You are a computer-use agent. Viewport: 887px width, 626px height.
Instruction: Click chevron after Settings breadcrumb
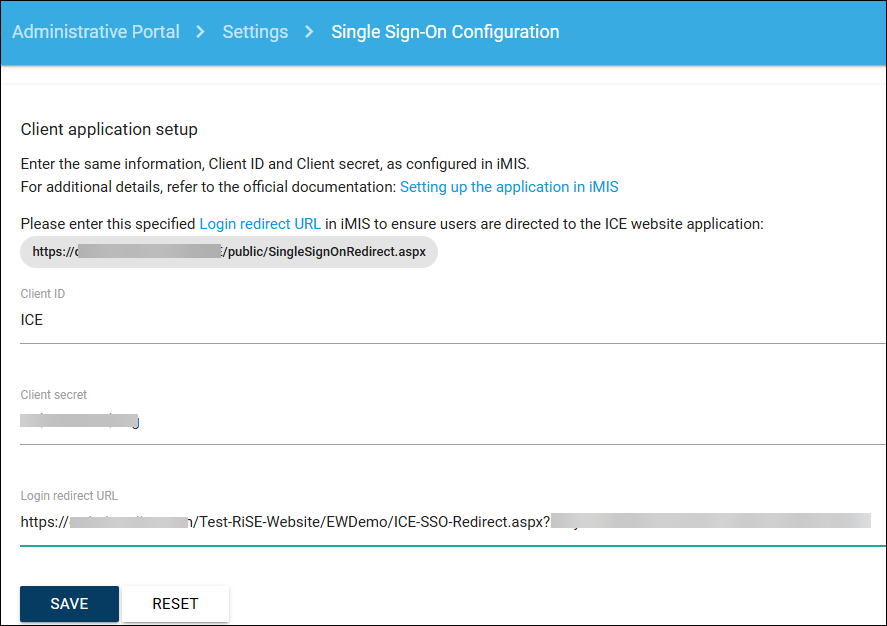(310, 32)
